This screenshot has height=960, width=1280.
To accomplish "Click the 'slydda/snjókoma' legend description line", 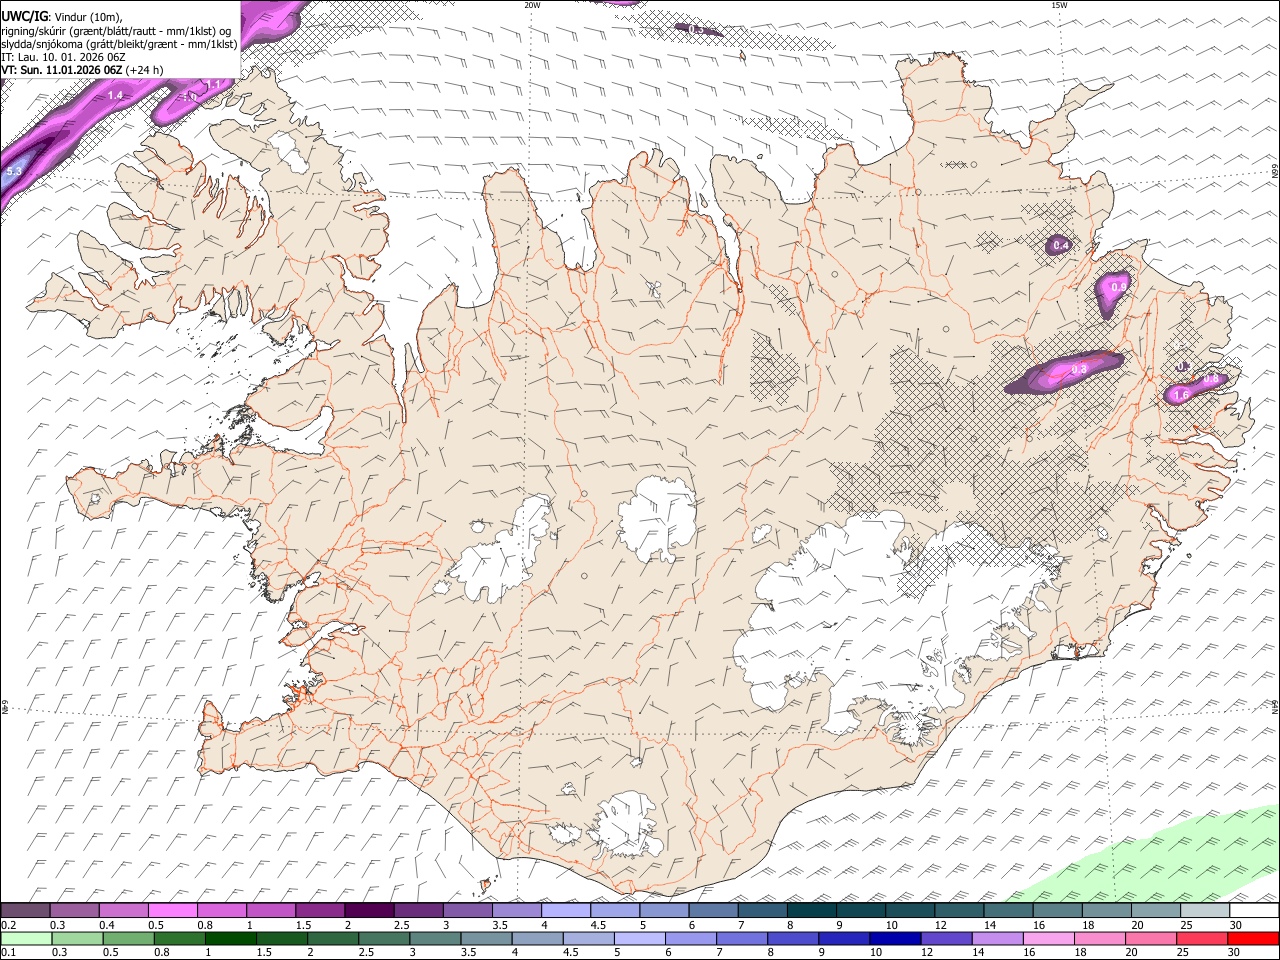I will [x=119, y=44].
